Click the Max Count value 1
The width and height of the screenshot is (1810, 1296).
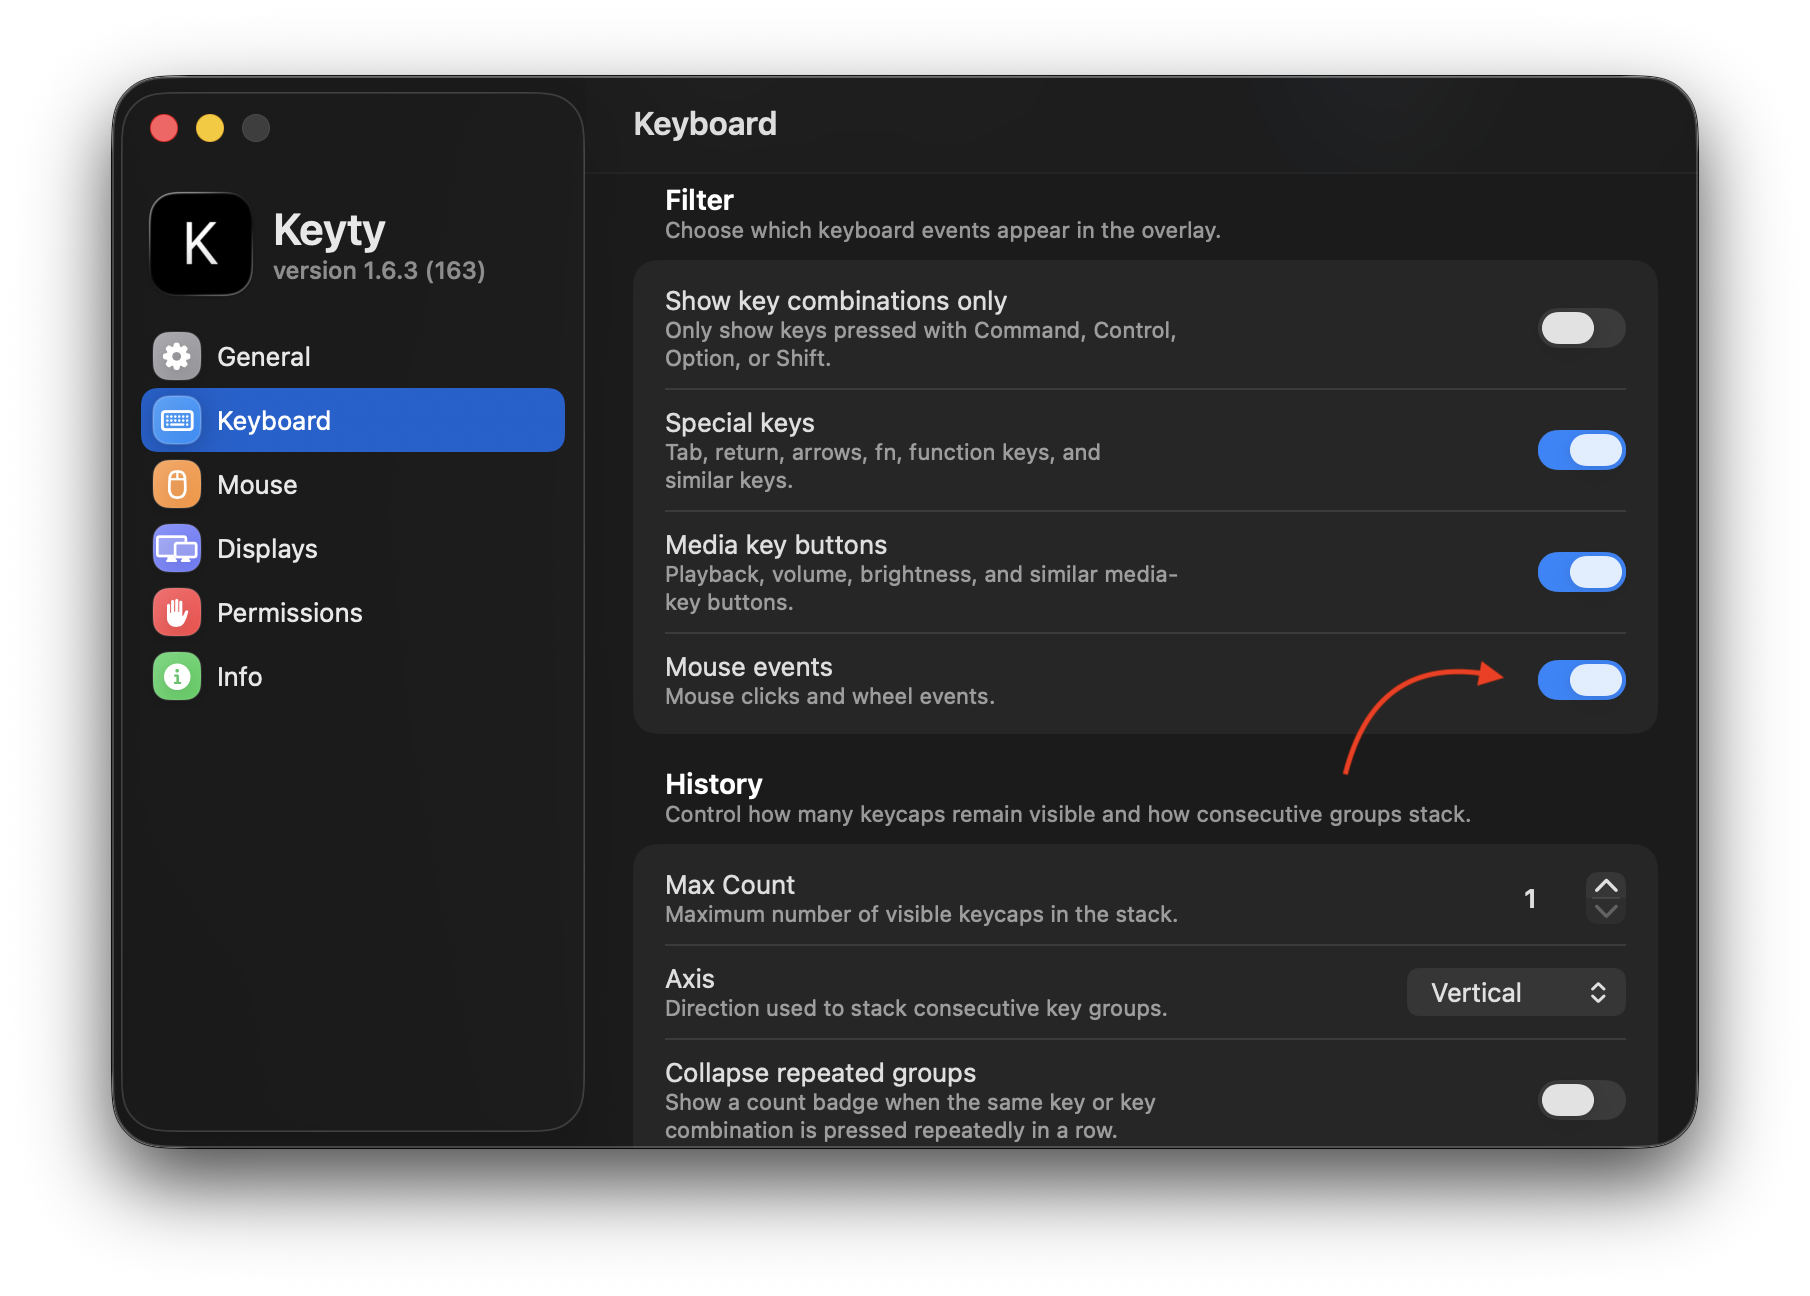[1530, 898]
